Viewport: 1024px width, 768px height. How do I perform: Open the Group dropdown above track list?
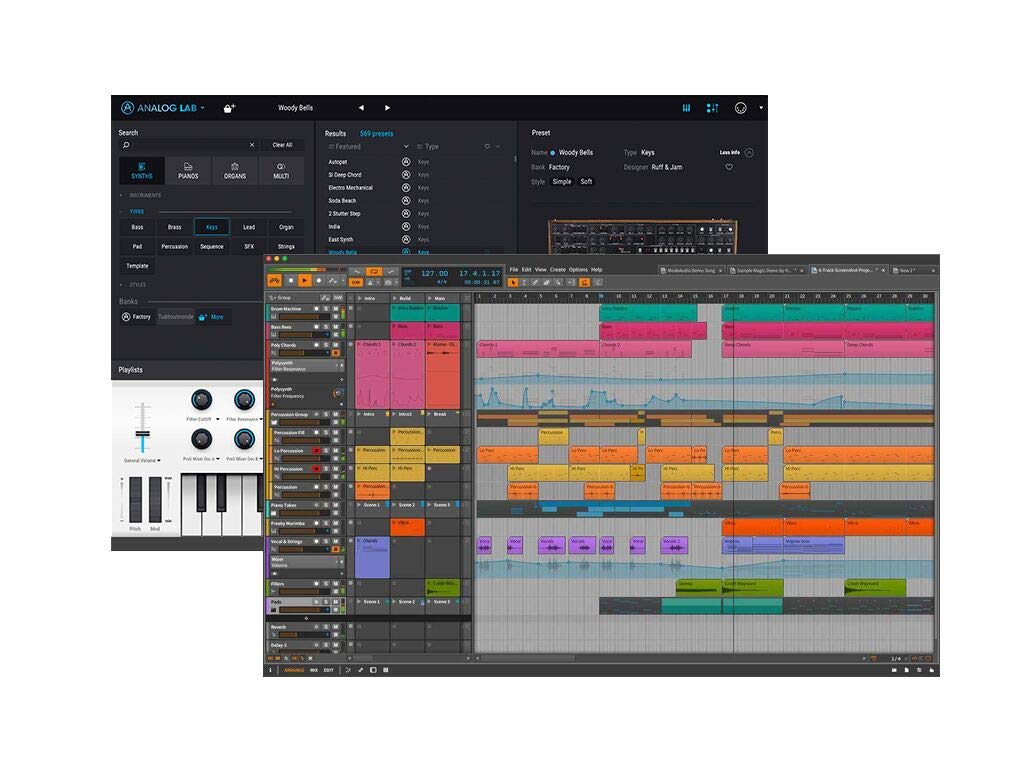tap(280, 298)
